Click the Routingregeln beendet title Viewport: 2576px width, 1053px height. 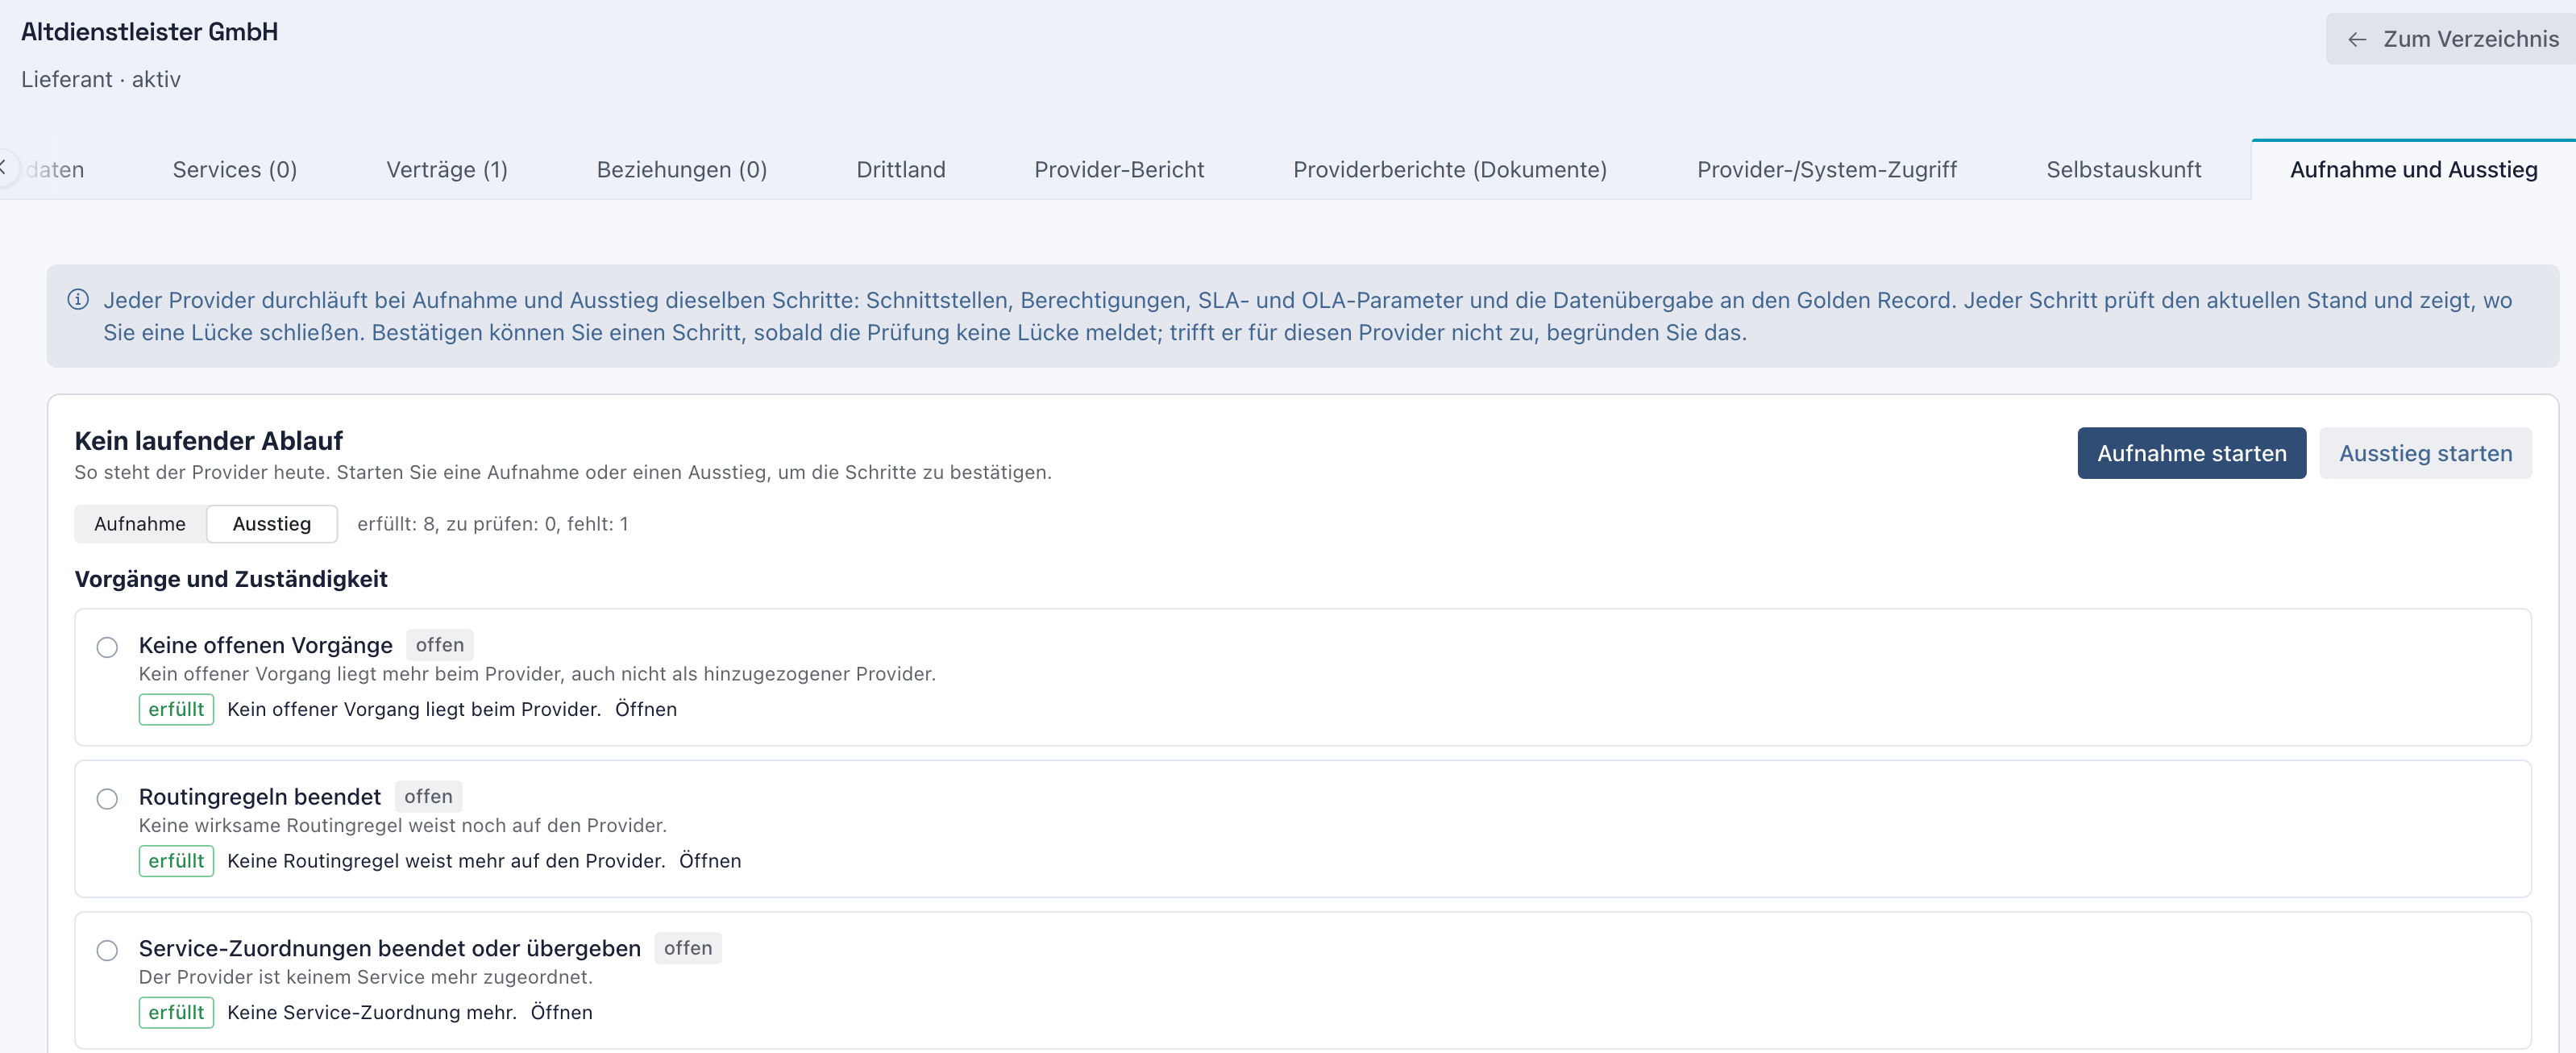[260, 796]
